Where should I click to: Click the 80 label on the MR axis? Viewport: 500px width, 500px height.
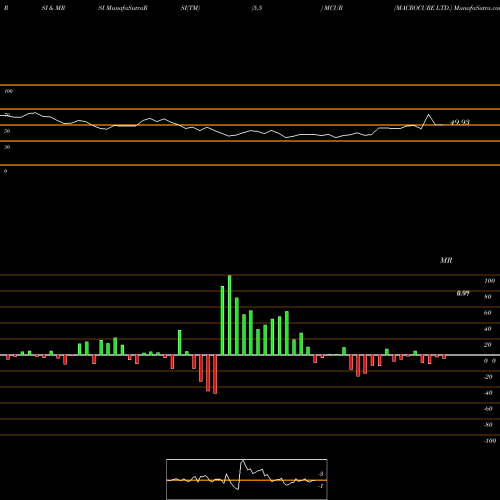tap(488, 297)
